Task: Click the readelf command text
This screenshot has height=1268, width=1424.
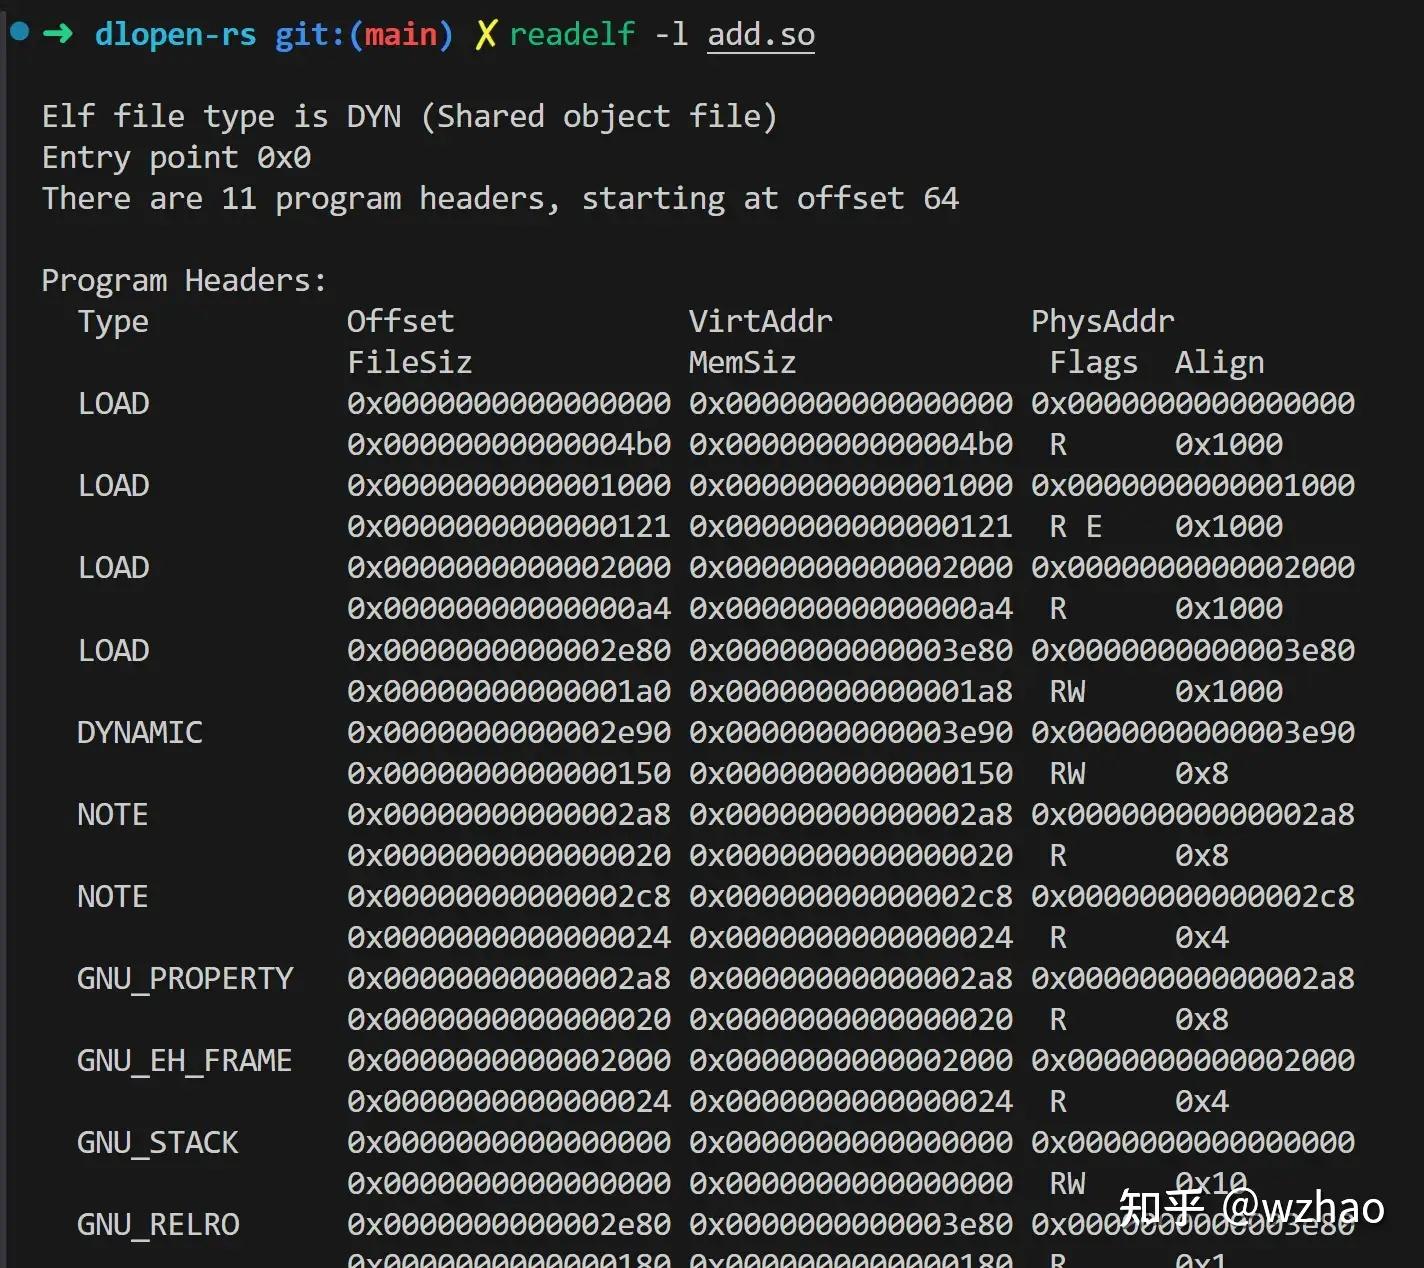Action: tap(572, 35)
